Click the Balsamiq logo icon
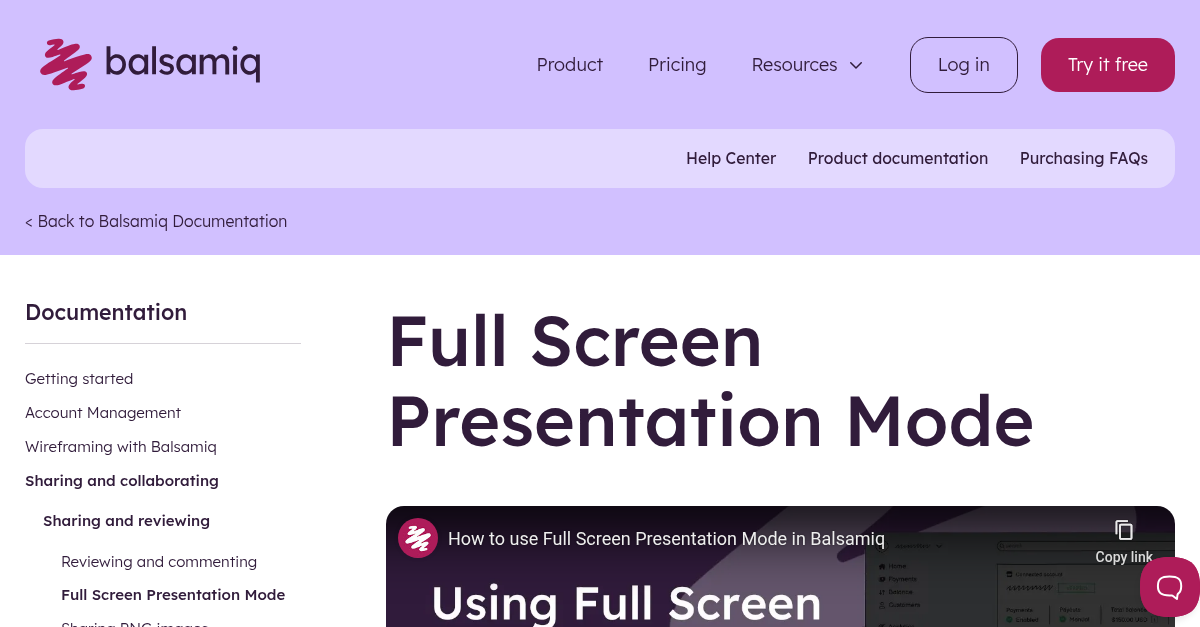This screenshot has height=627, width=1200. [x=66, y=64]
